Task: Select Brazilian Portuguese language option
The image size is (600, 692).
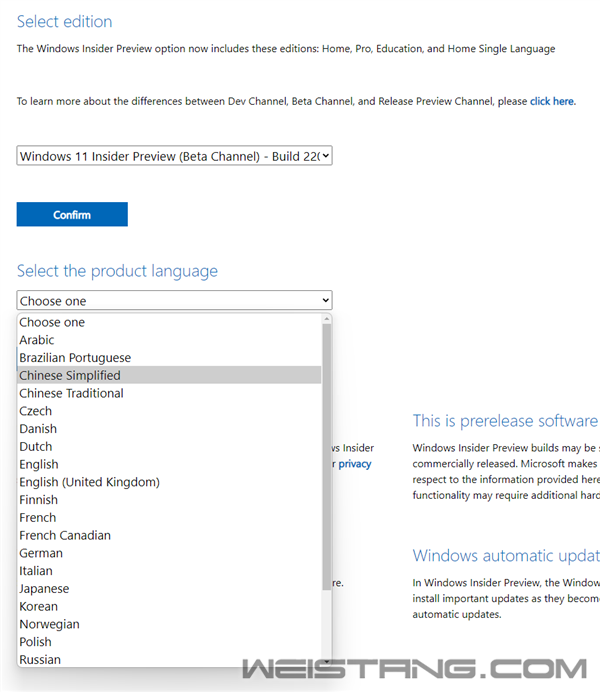Action: (x=170, y=357)
